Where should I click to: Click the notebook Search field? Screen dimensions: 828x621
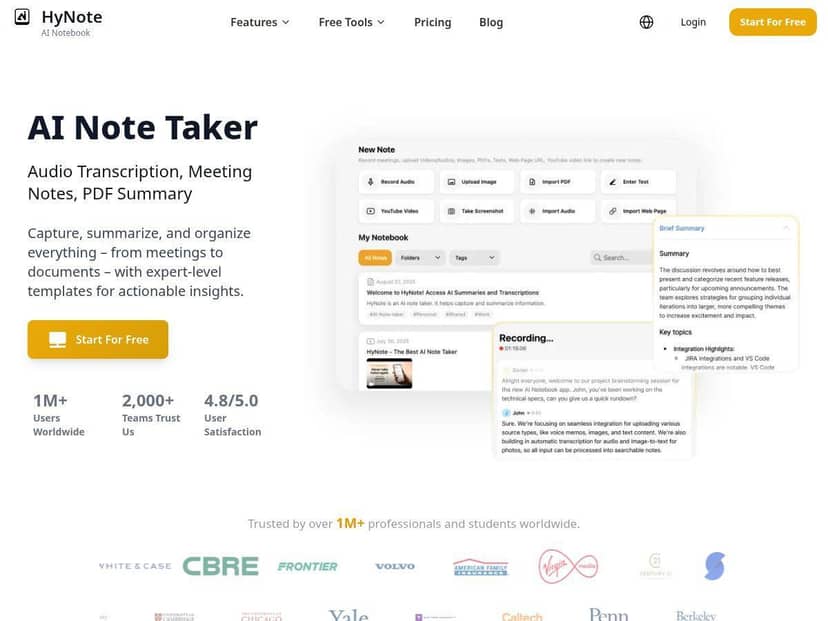623,258
